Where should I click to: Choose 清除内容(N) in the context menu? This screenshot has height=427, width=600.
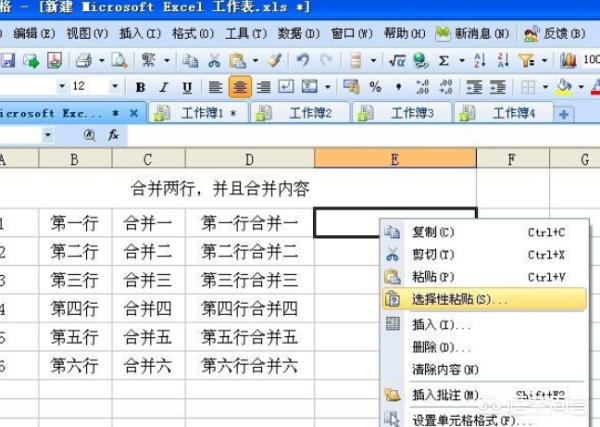pos(484,369)
